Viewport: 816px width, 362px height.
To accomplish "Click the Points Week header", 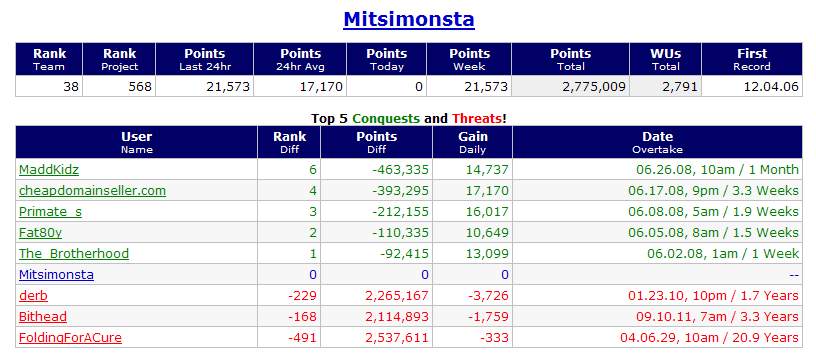I will click(469, 59).
